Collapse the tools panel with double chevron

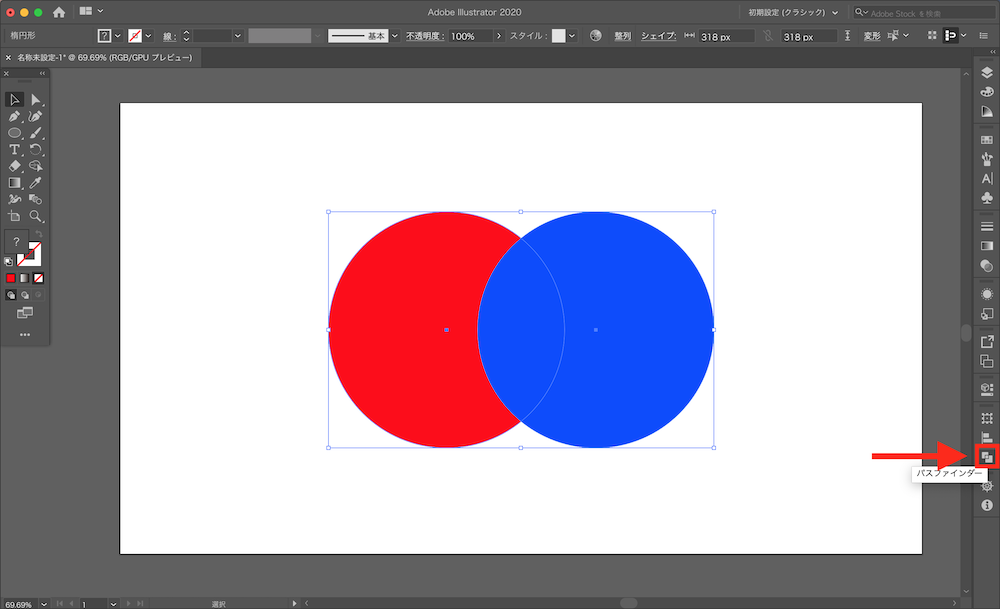point(42,73)
